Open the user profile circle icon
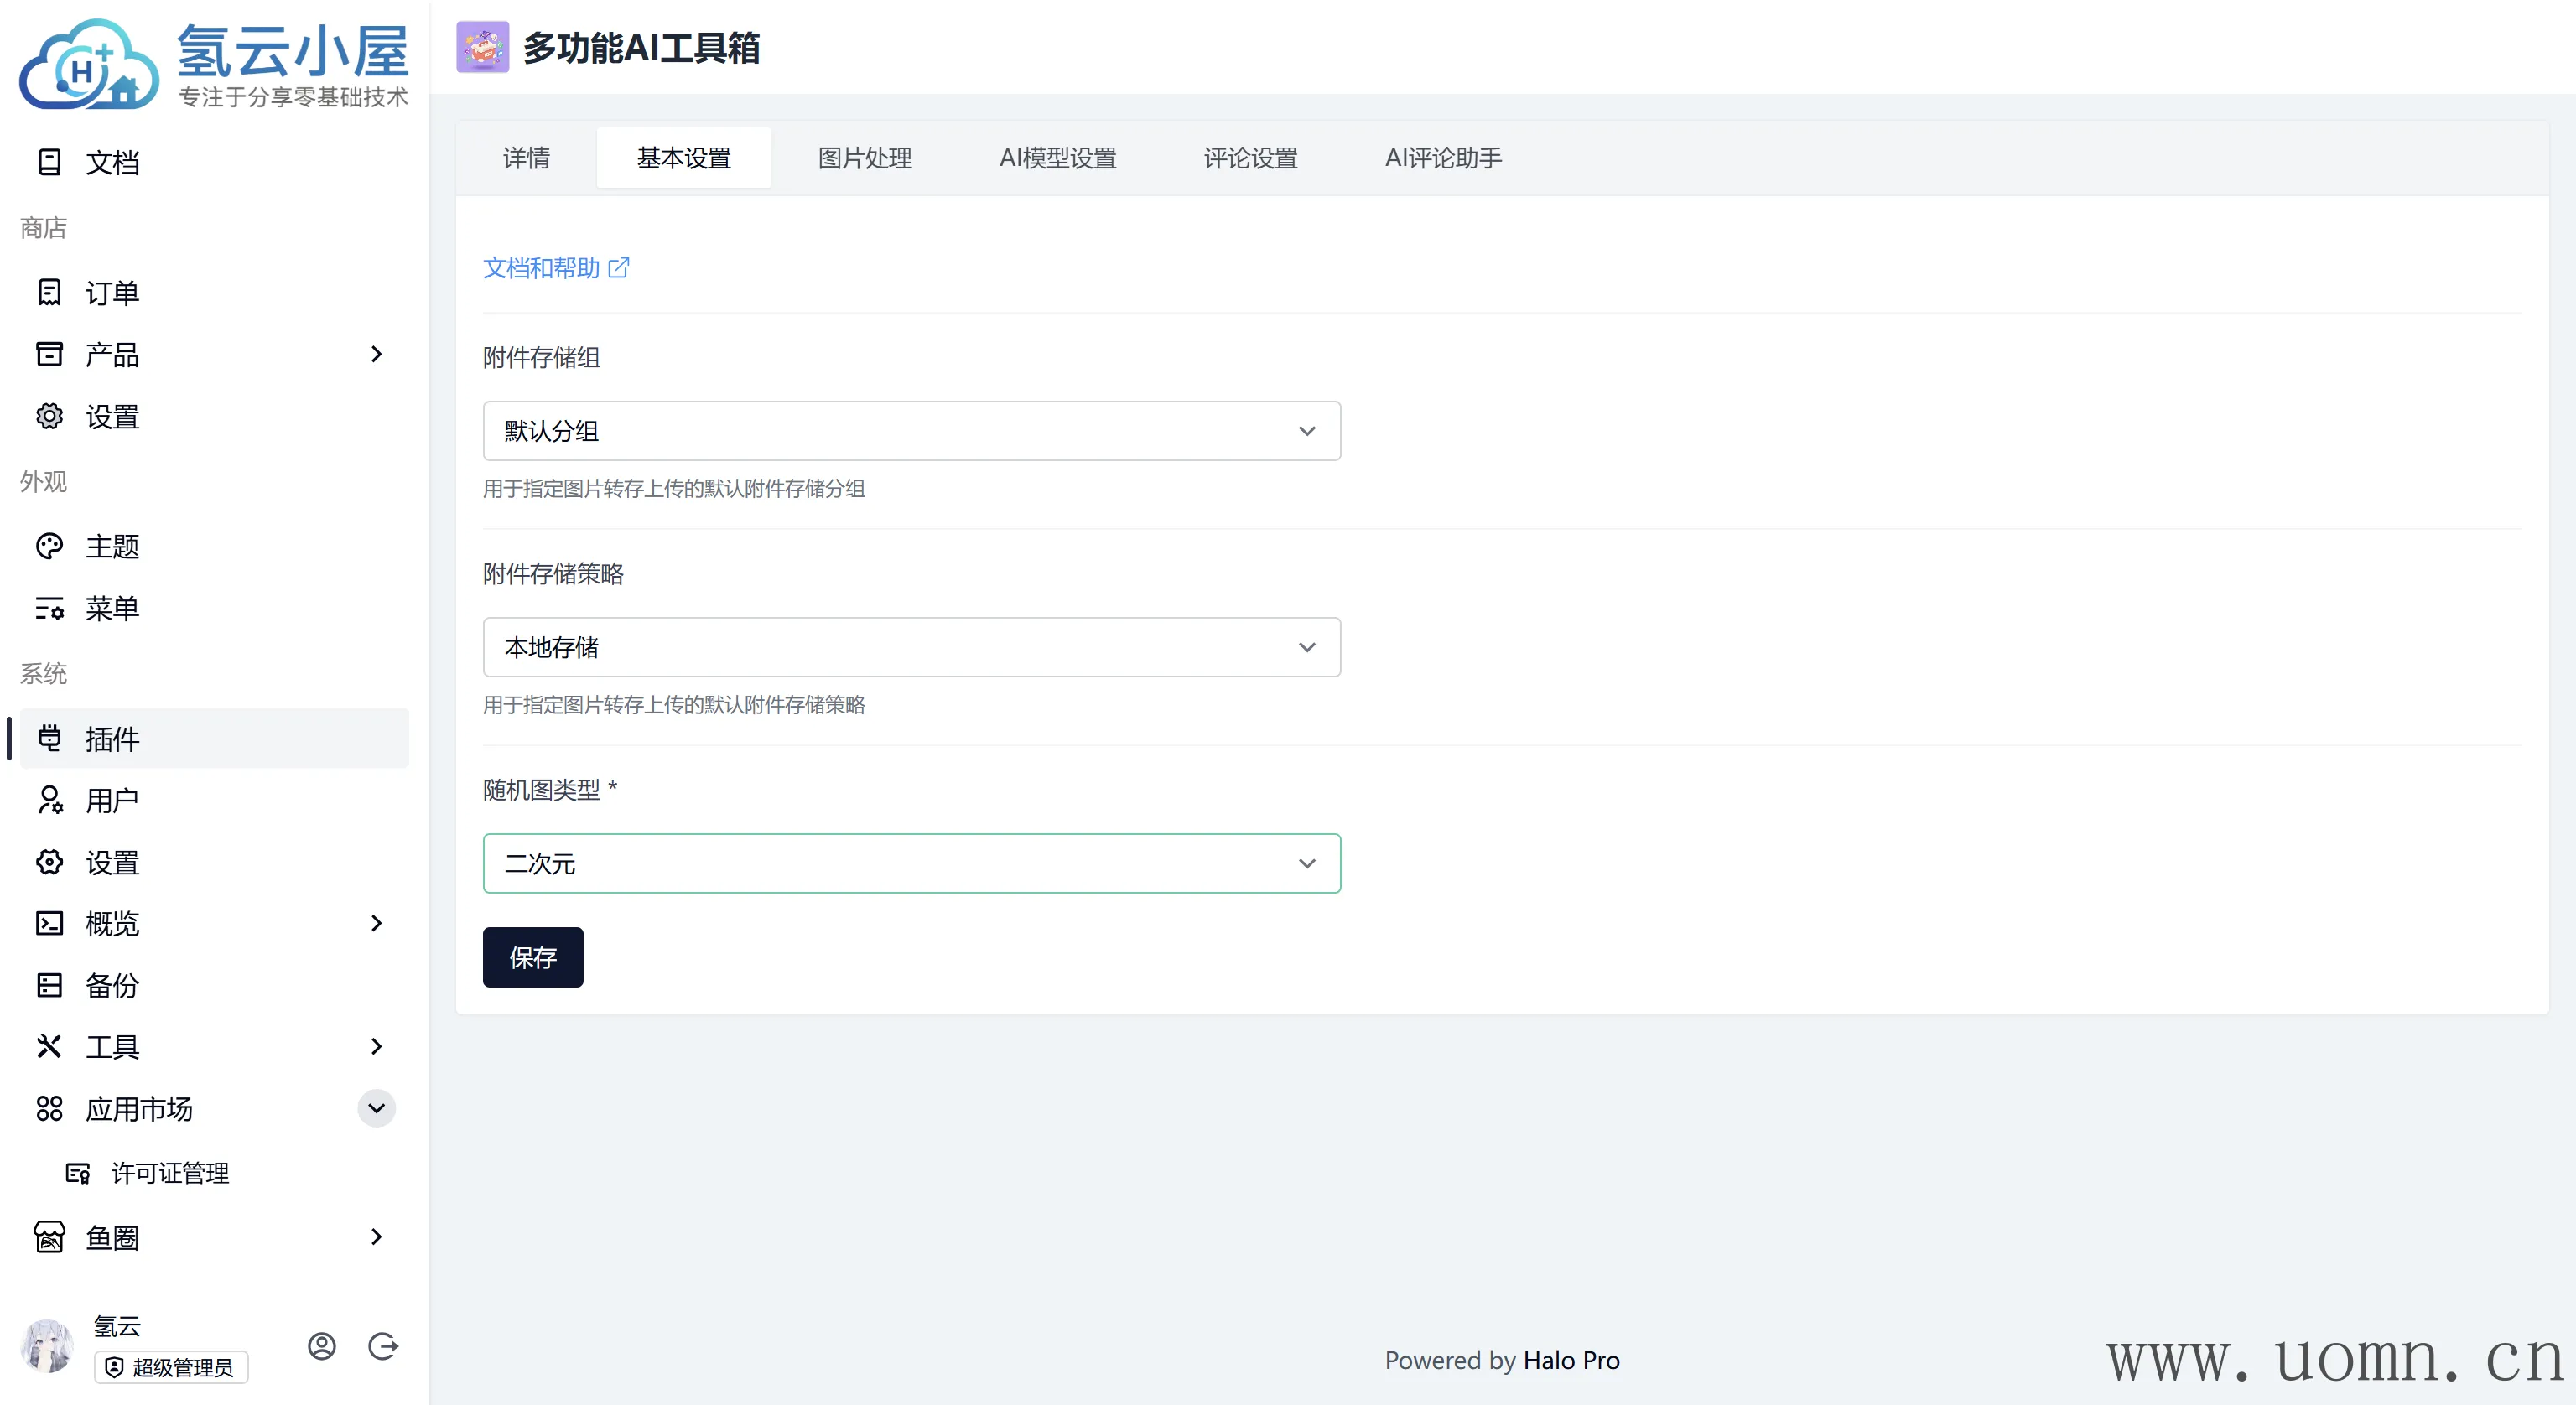2576x1405 pixels. 321,1346
